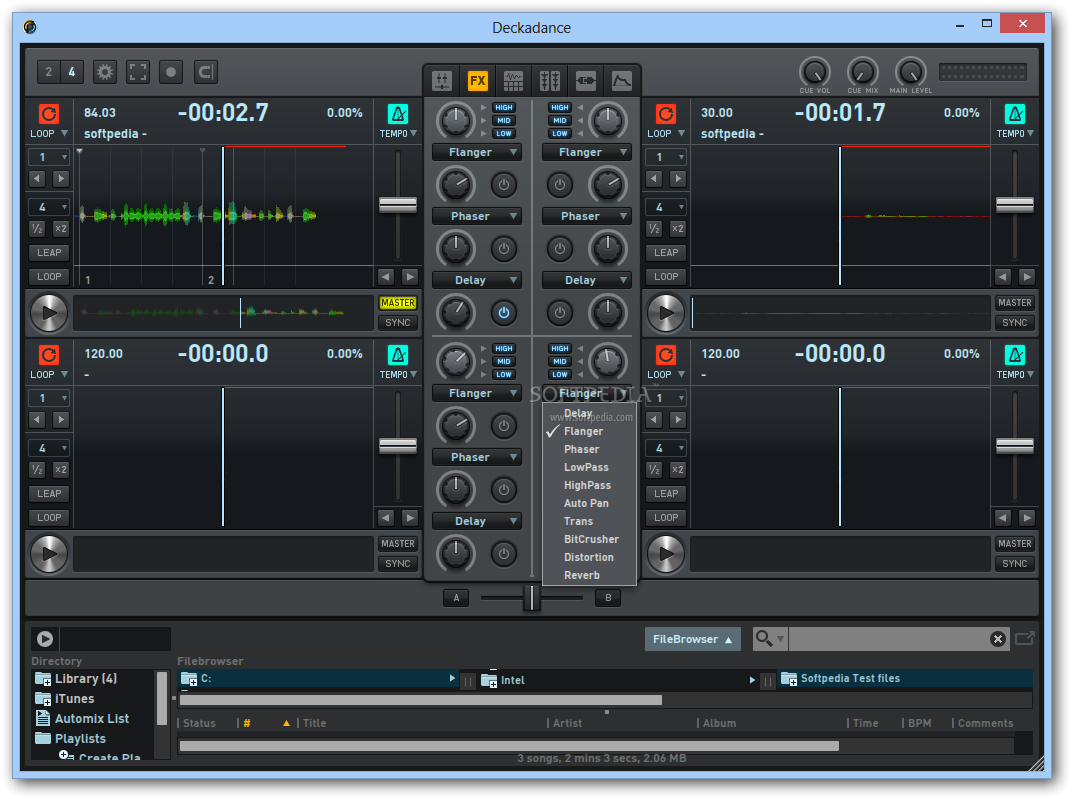The height and width of the screenshot is (799, 1072).
Task: Play the 30.00 BPM deck
Action: click(666, 312)
